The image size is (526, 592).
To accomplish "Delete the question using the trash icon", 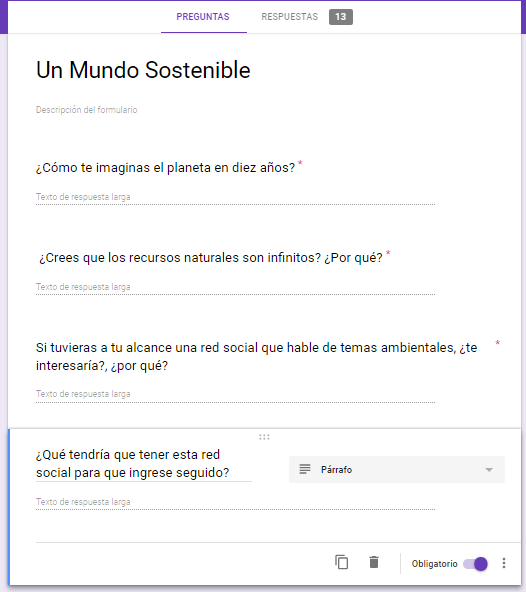I will coord(374,562).
